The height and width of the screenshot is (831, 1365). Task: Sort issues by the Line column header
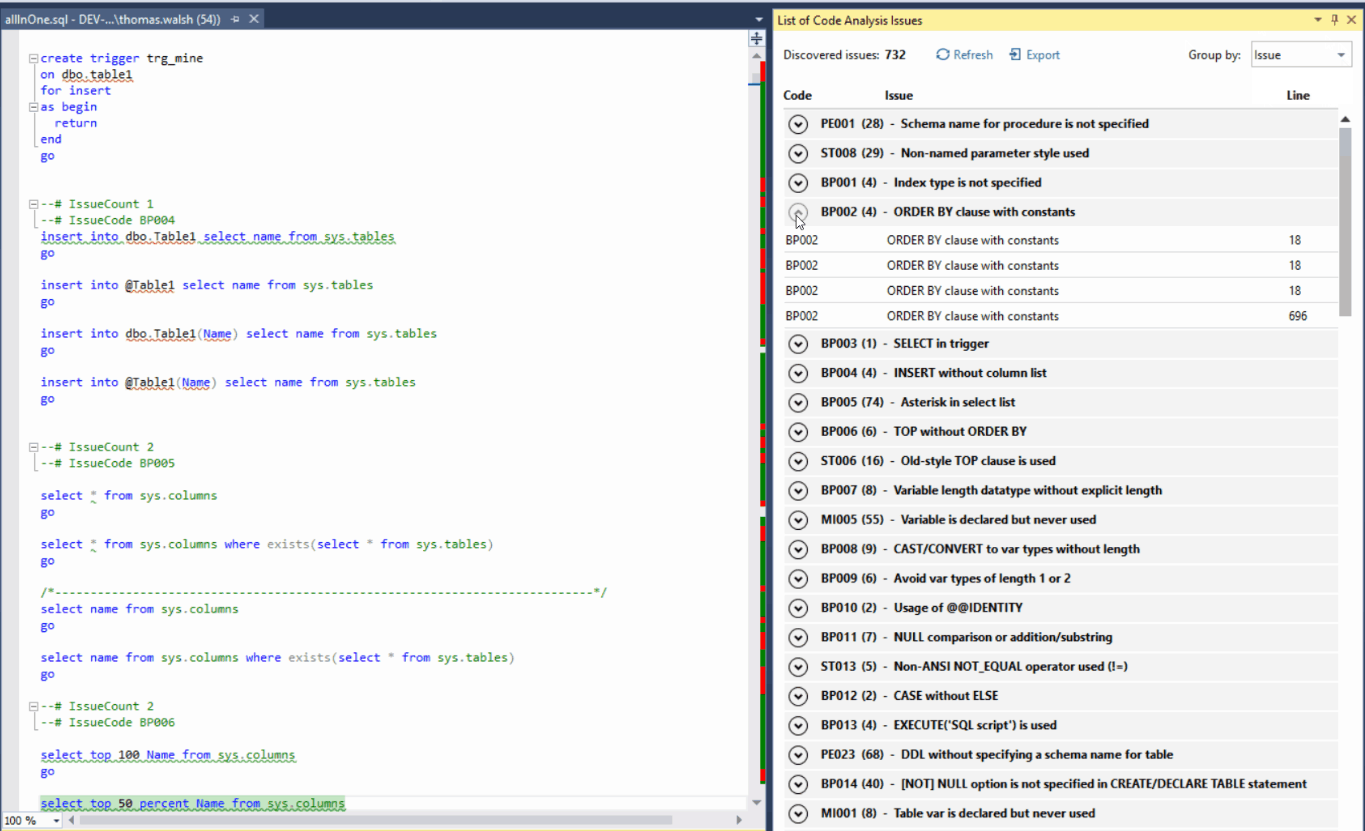point(1297,95)
